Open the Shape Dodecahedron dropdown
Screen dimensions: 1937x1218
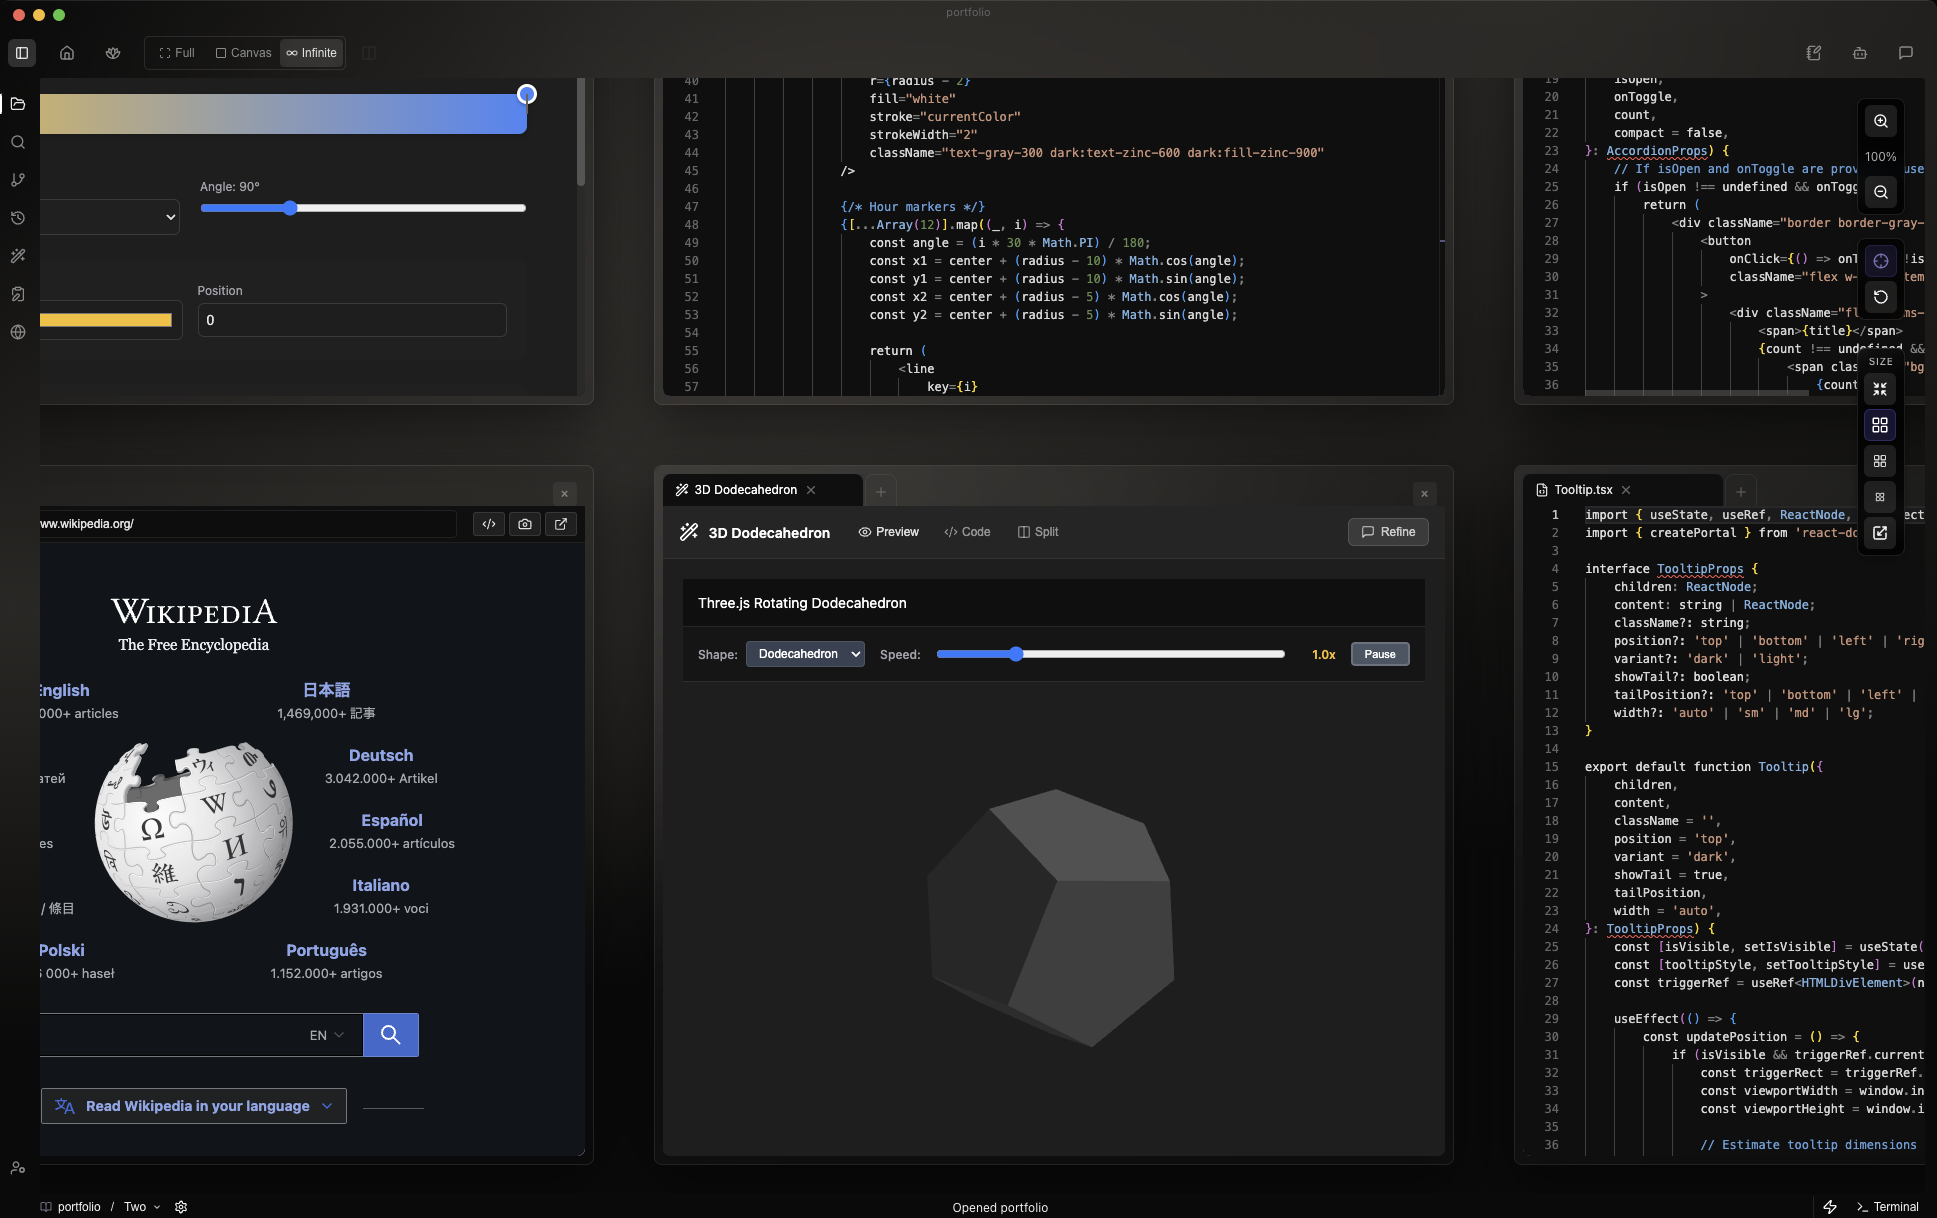coord(805,654)
